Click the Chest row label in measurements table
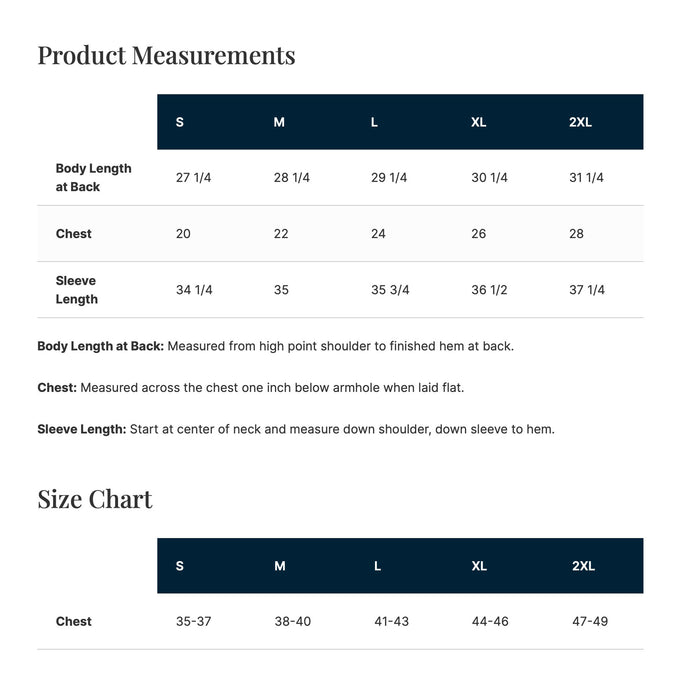 [74, 233]
